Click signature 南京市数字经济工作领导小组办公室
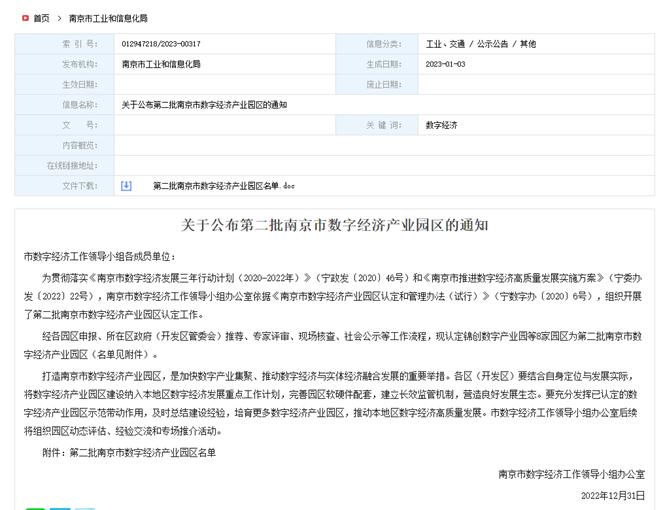This screenshot has height=510, width=661. [572, 475]
